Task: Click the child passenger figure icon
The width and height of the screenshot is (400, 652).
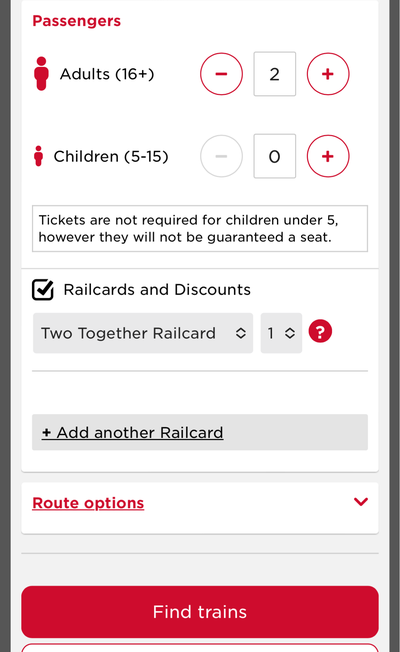Action: 38,156
